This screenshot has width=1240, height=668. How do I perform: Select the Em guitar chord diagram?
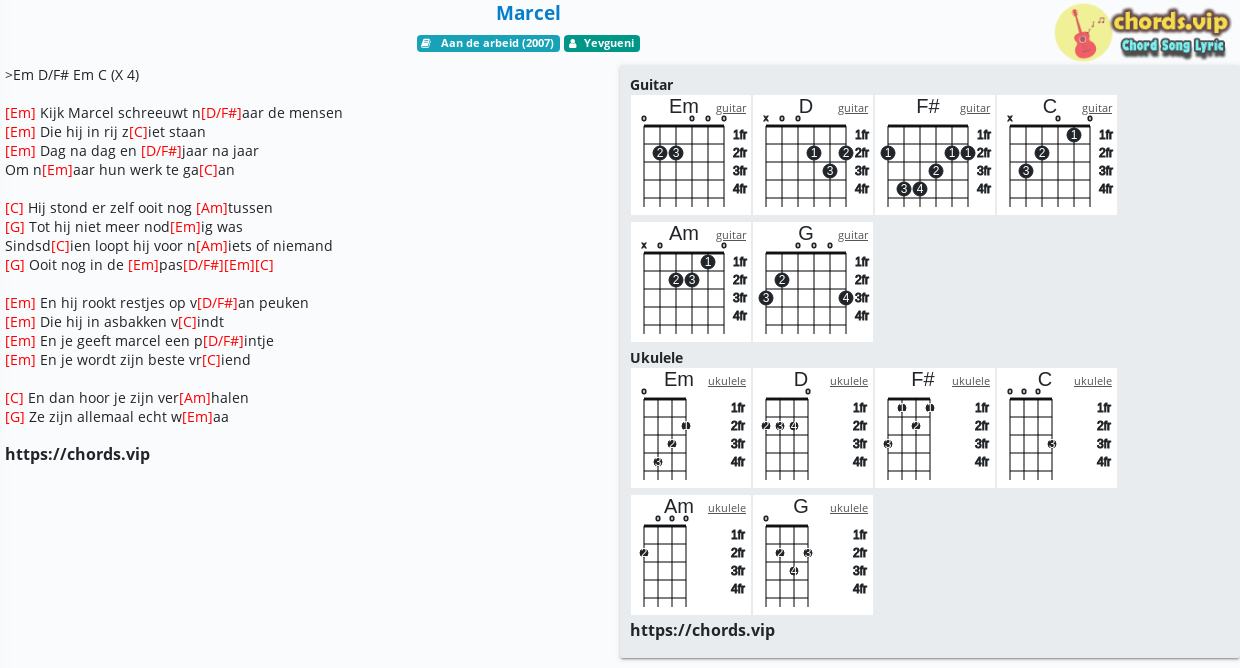click(691, 155)
